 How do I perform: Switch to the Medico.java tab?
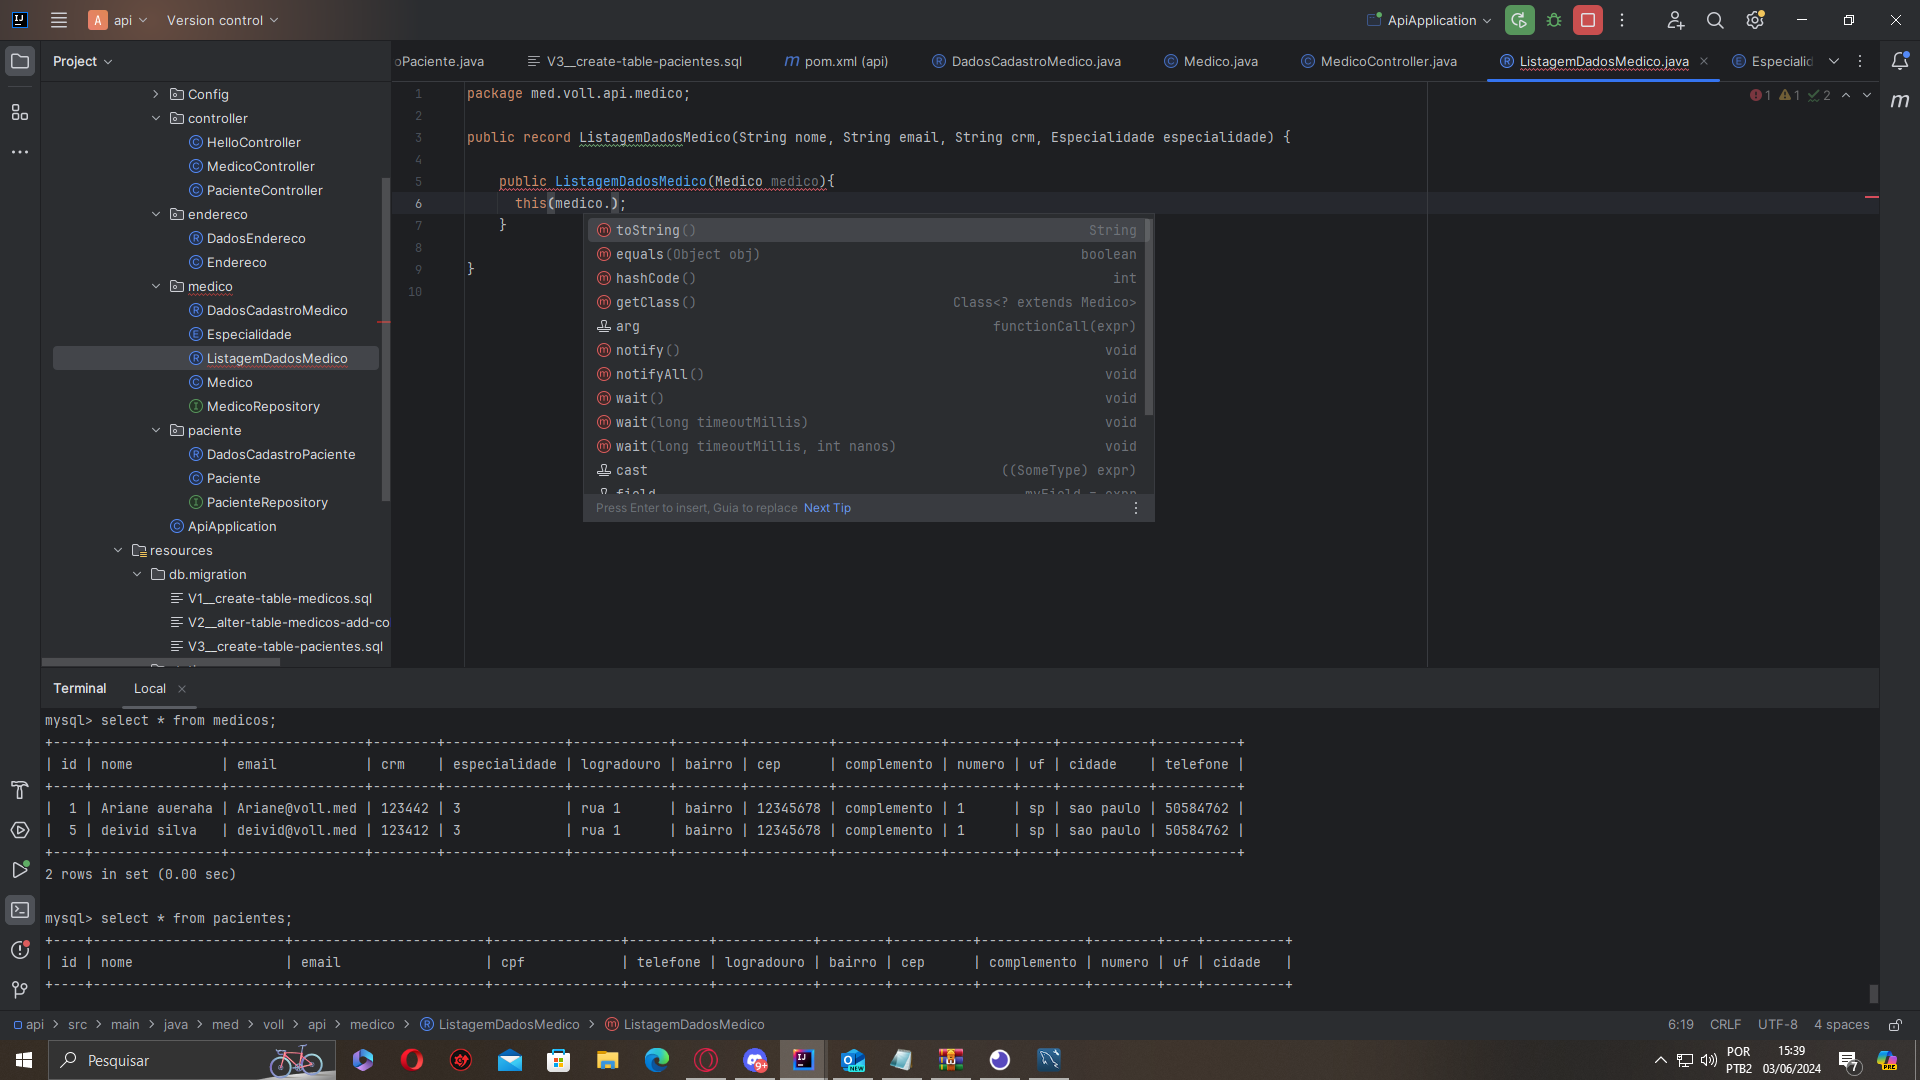point(1211,61)
